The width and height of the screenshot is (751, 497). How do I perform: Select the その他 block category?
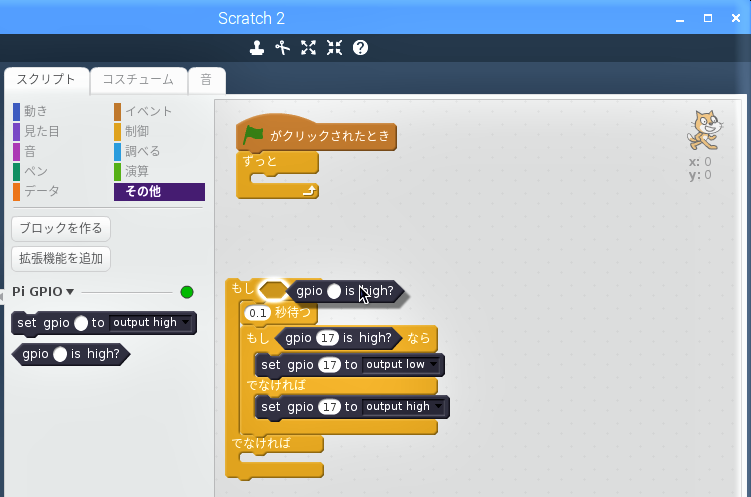click(x=159, y=192)
